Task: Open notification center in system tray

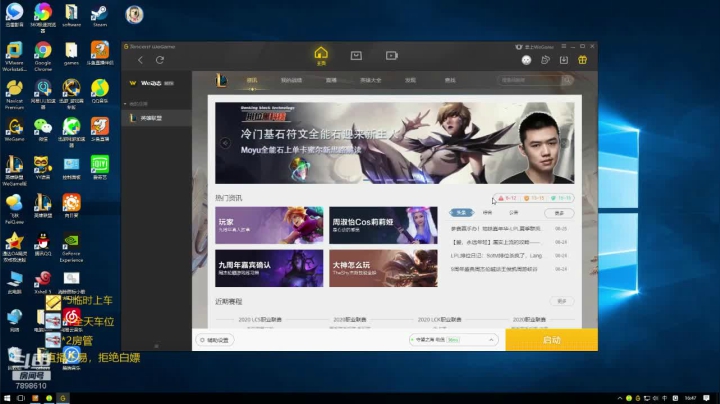Action: pyautogui.click(x=706, y=398)
